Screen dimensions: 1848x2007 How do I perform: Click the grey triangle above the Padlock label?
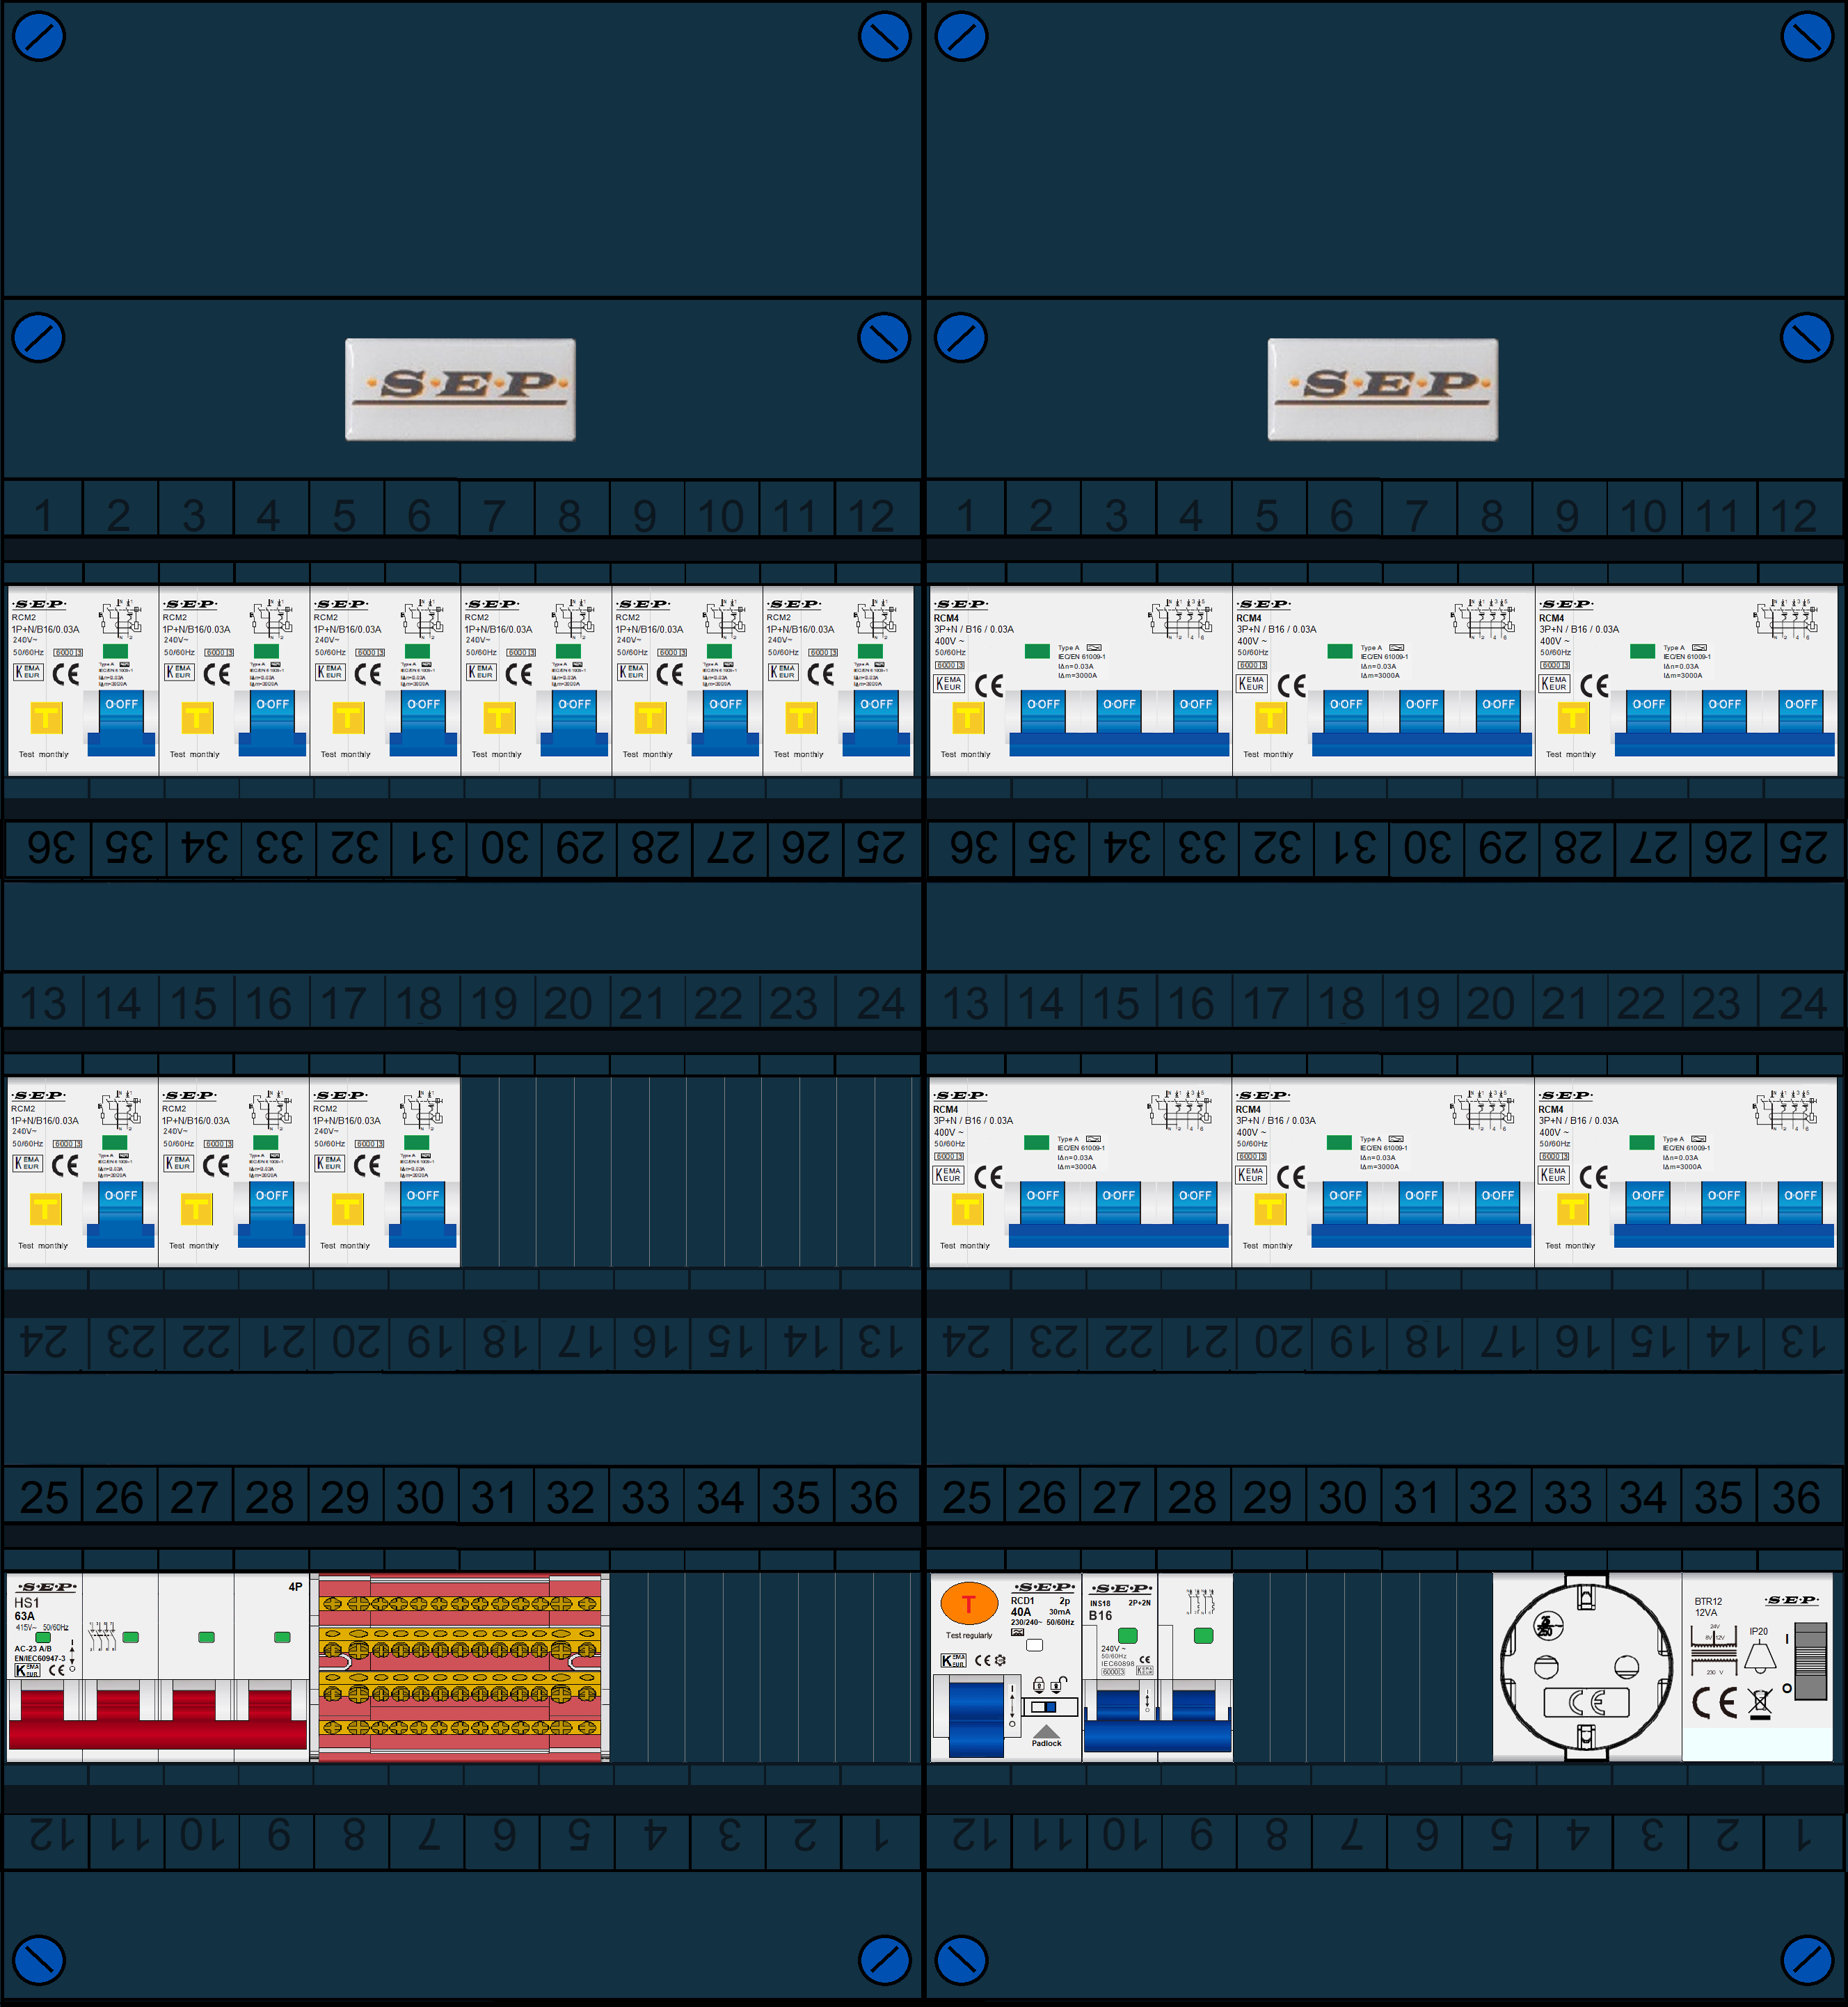[1046, 1731]
